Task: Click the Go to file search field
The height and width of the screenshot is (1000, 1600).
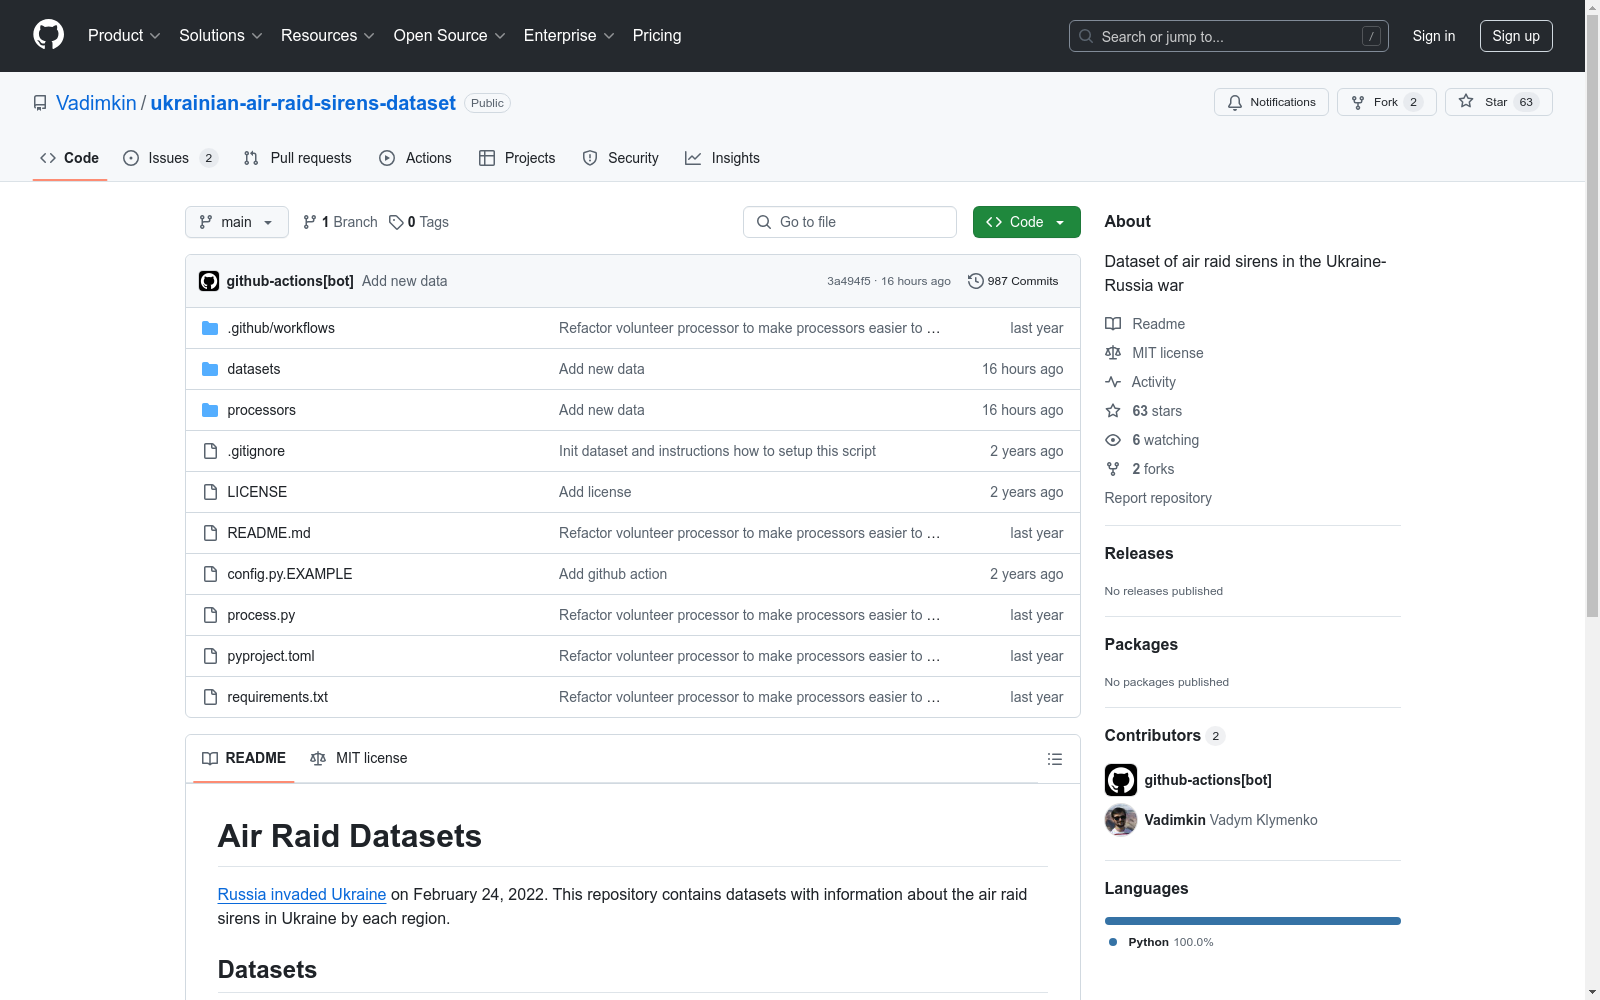Action: [850, 222]
